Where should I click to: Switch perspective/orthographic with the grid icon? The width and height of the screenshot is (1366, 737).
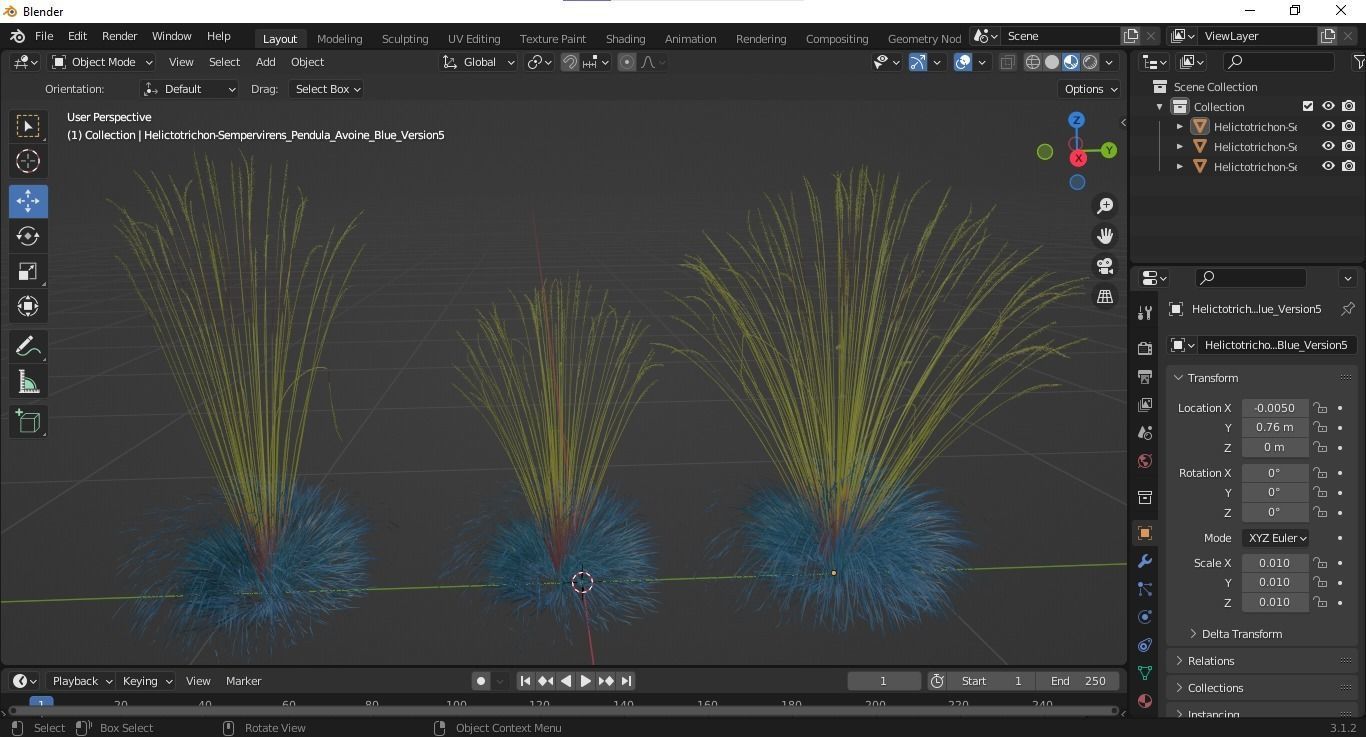(1105, 297)
